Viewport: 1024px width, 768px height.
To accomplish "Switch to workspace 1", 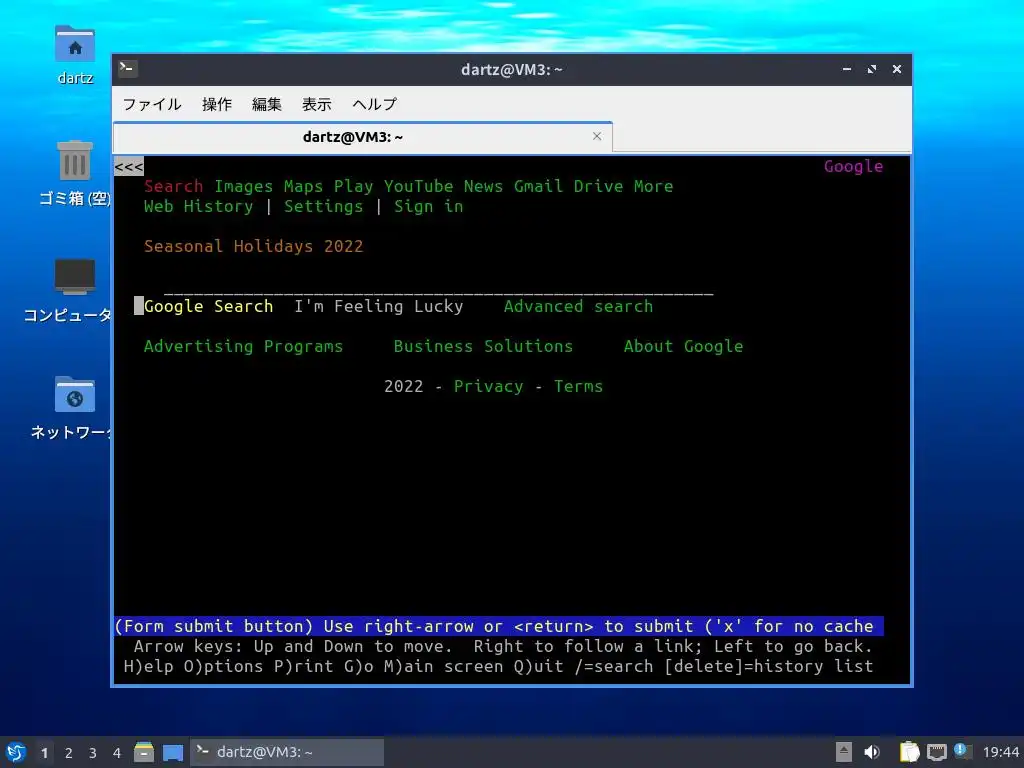I will tap(44, 752).
